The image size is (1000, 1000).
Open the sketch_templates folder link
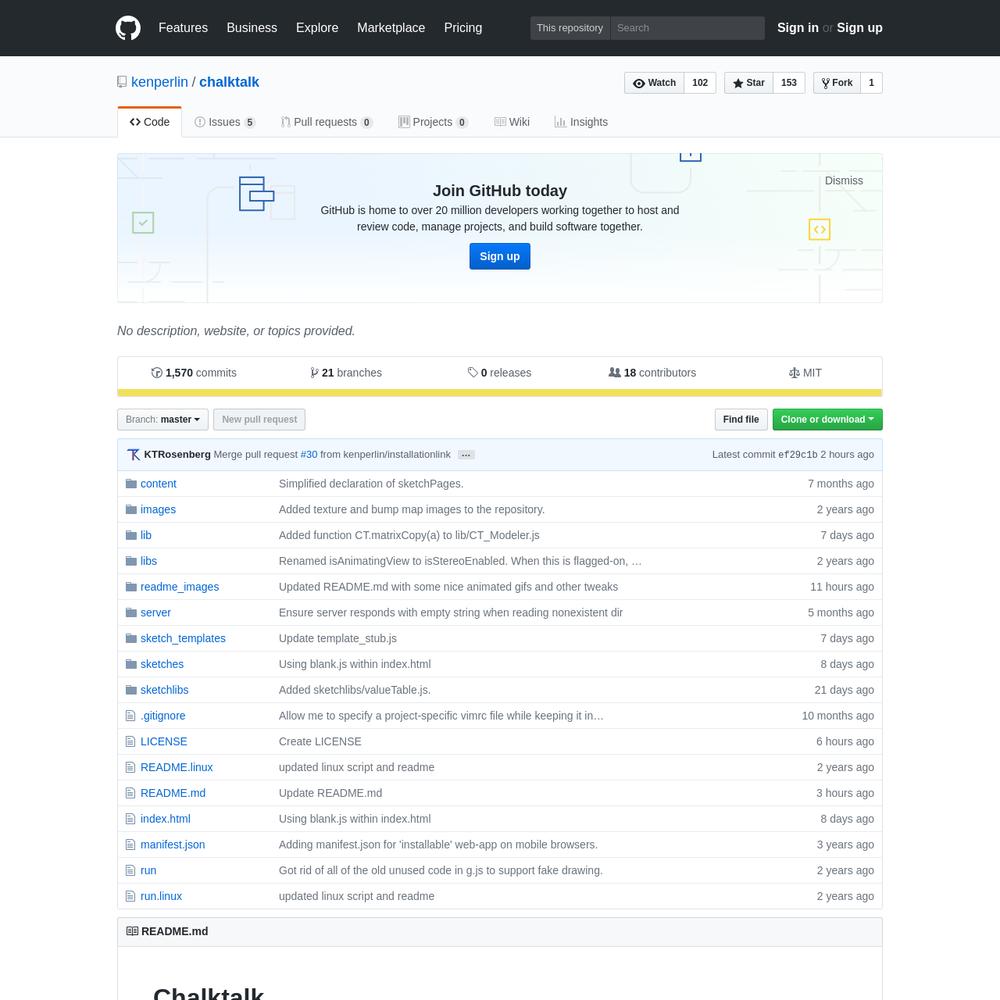coord(183,638)
